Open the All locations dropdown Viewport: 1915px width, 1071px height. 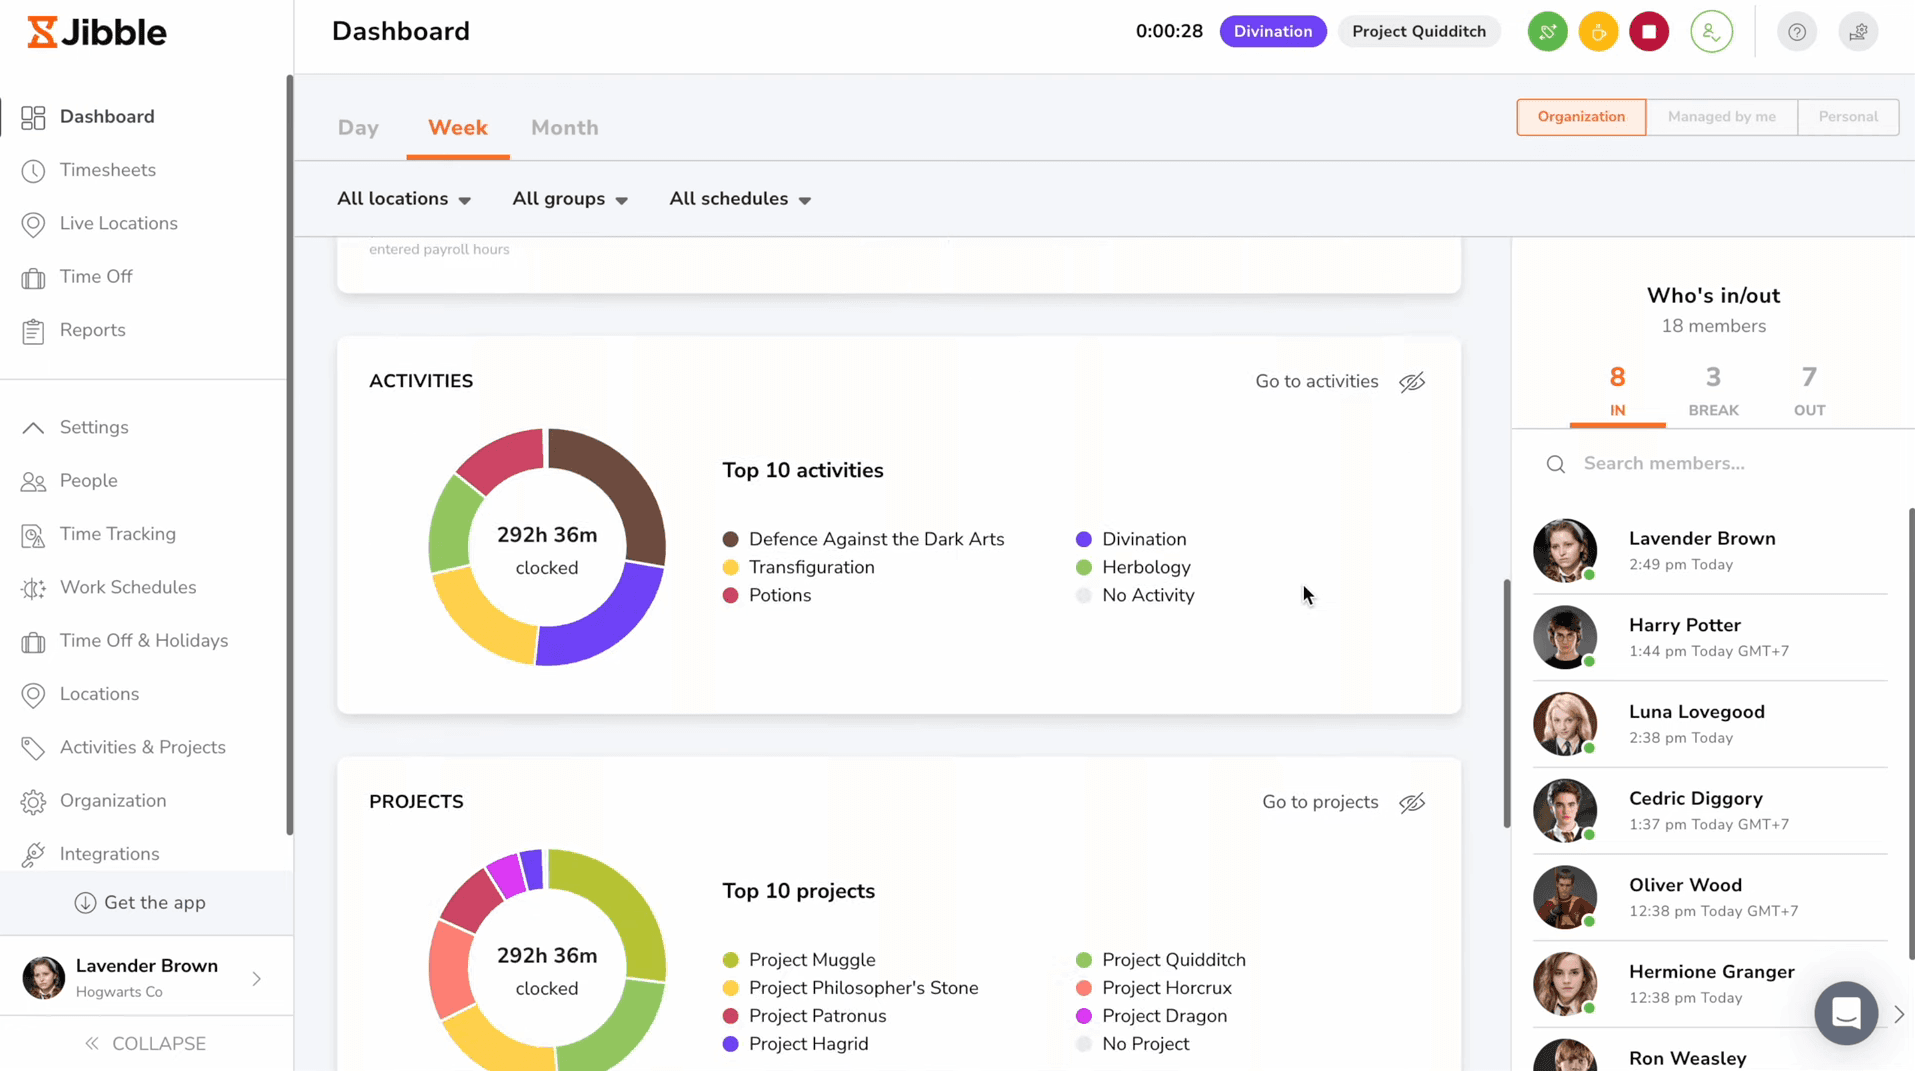(x=404, y=199)
